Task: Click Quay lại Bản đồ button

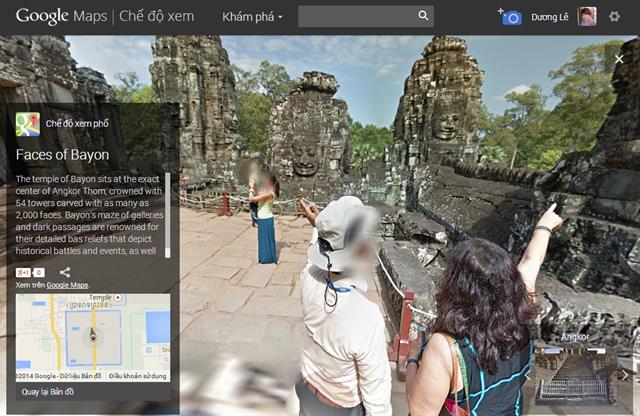Action: (48, 392)
